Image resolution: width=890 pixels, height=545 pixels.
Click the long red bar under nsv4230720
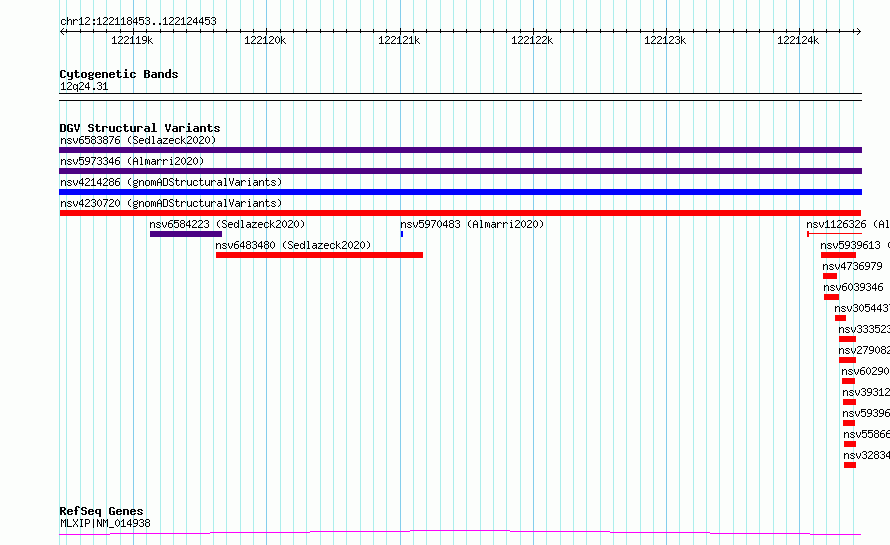[460, 213]
